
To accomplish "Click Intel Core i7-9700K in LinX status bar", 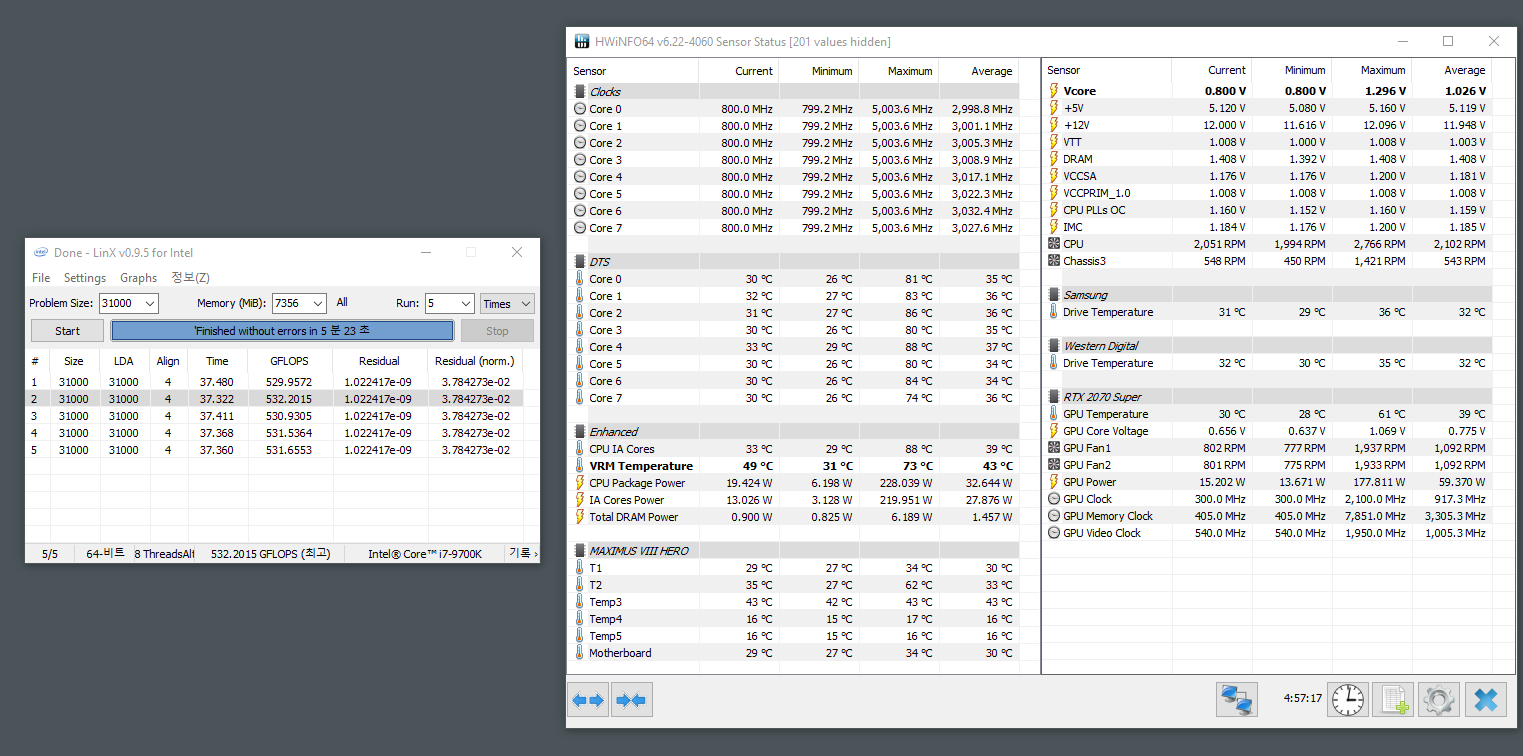I will pyautogui.click(x=425, y=554).
